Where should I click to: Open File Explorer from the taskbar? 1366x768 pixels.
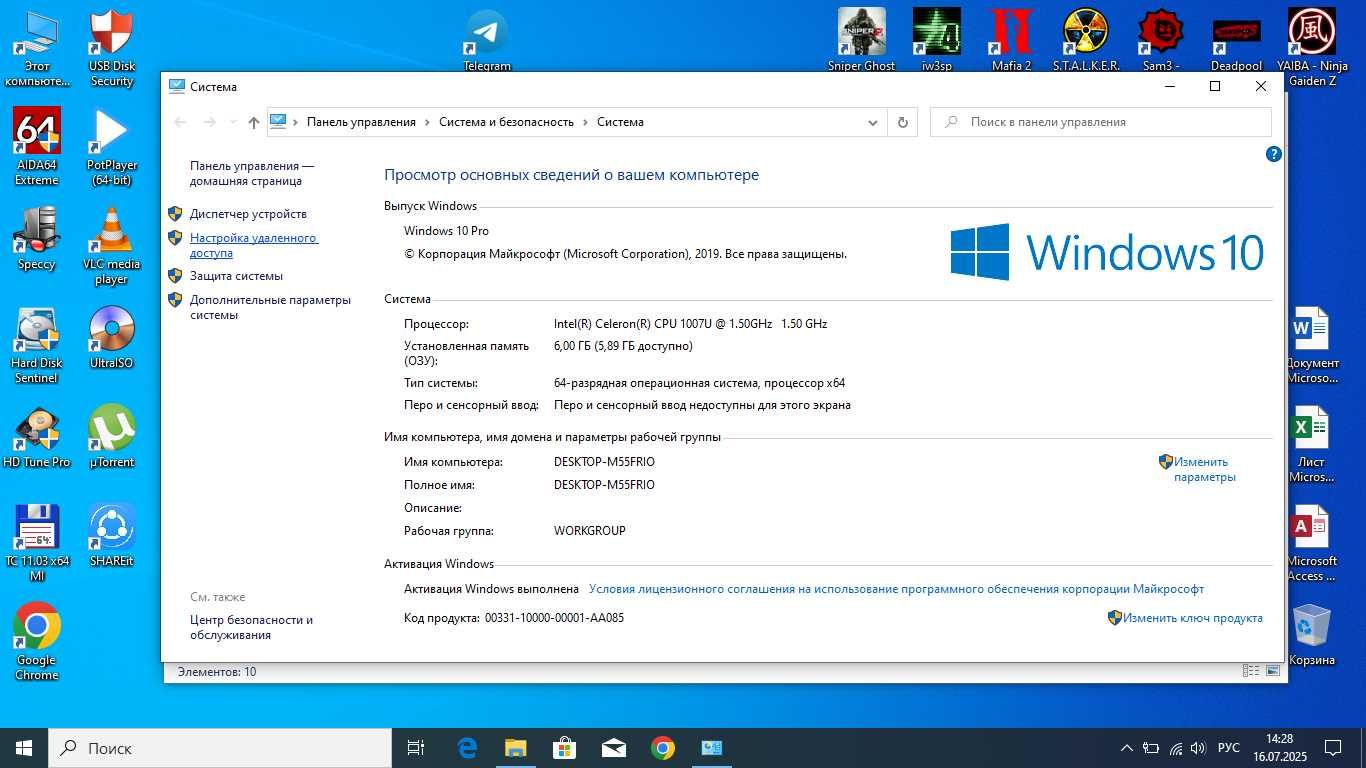[516, 748]
